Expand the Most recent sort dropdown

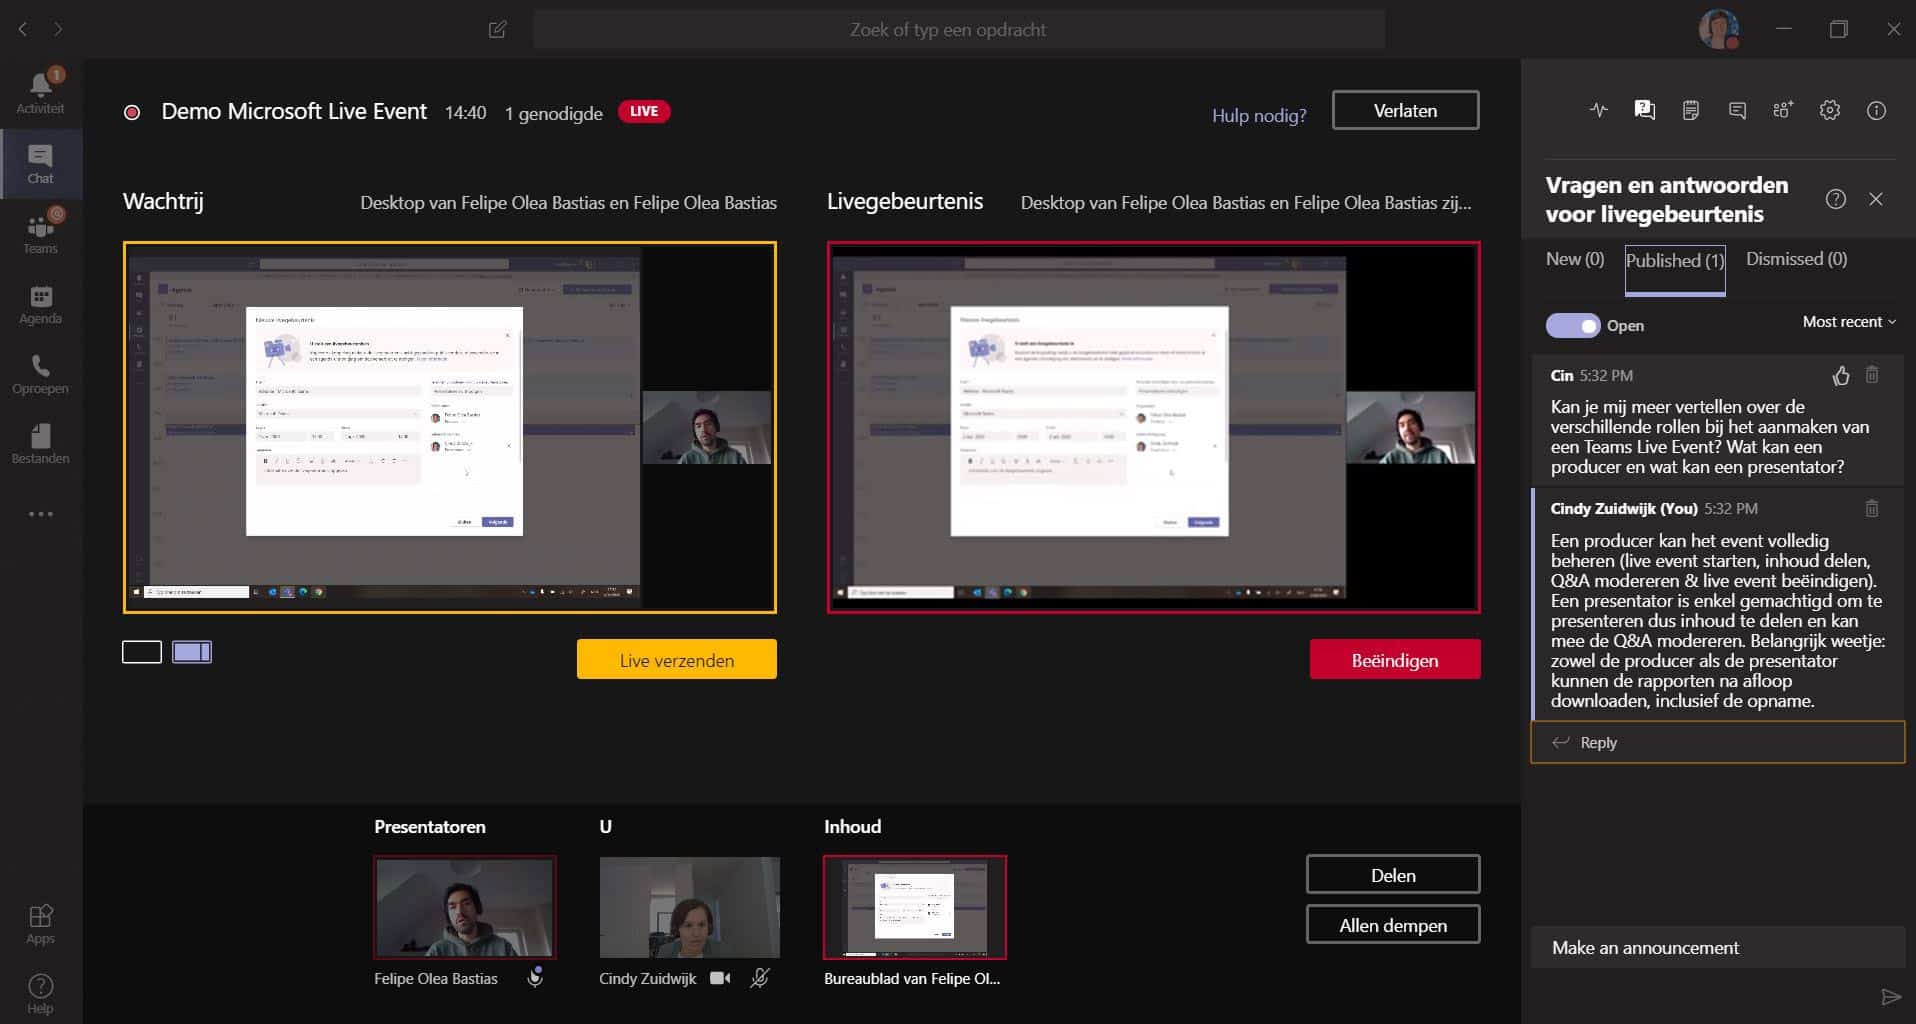(x=1849, y=322)
